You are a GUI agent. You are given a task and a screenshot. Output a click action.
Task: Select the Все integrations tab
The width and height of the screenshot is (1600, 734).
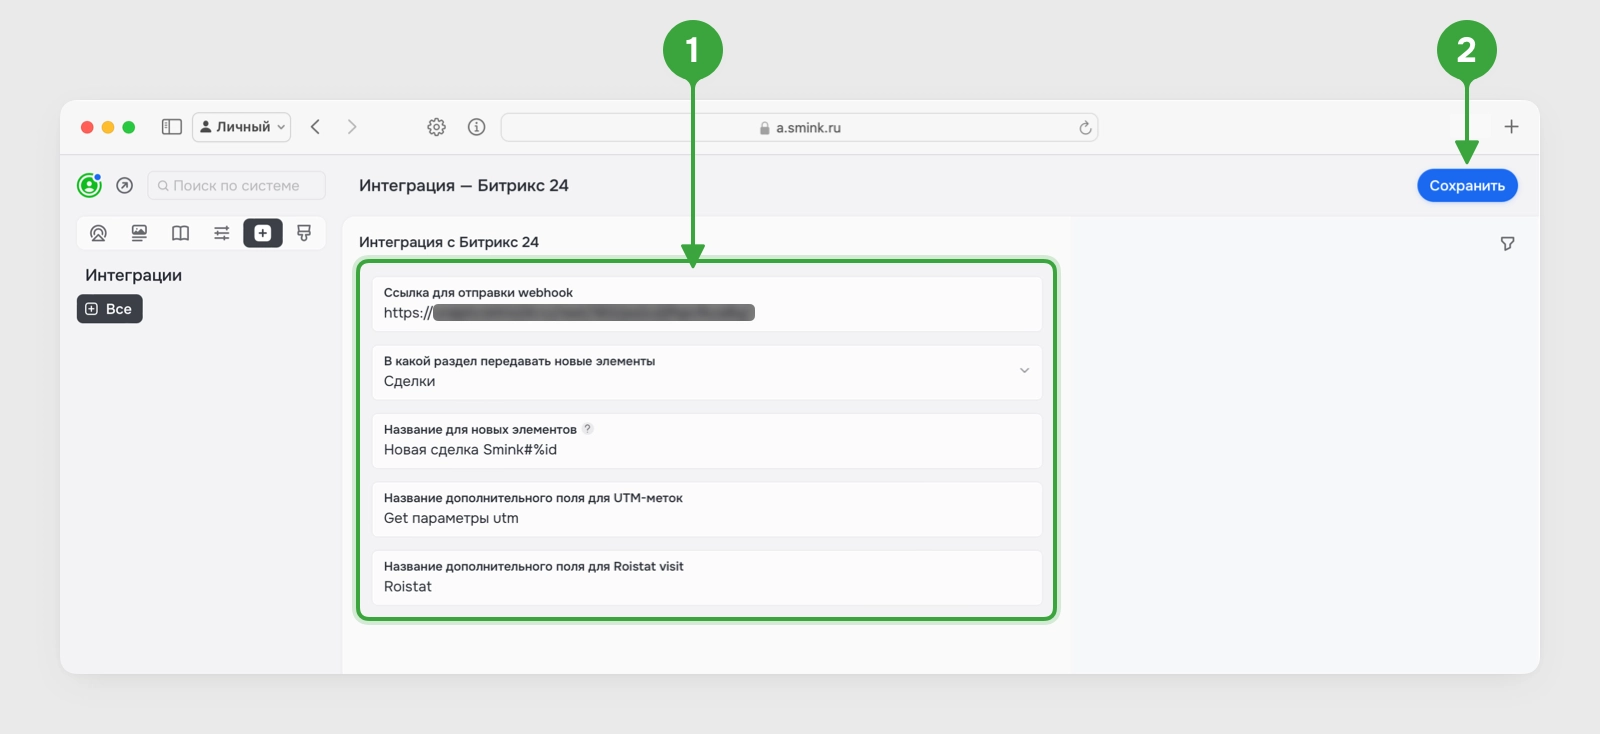pyautogui.click(x=110, y=309)
